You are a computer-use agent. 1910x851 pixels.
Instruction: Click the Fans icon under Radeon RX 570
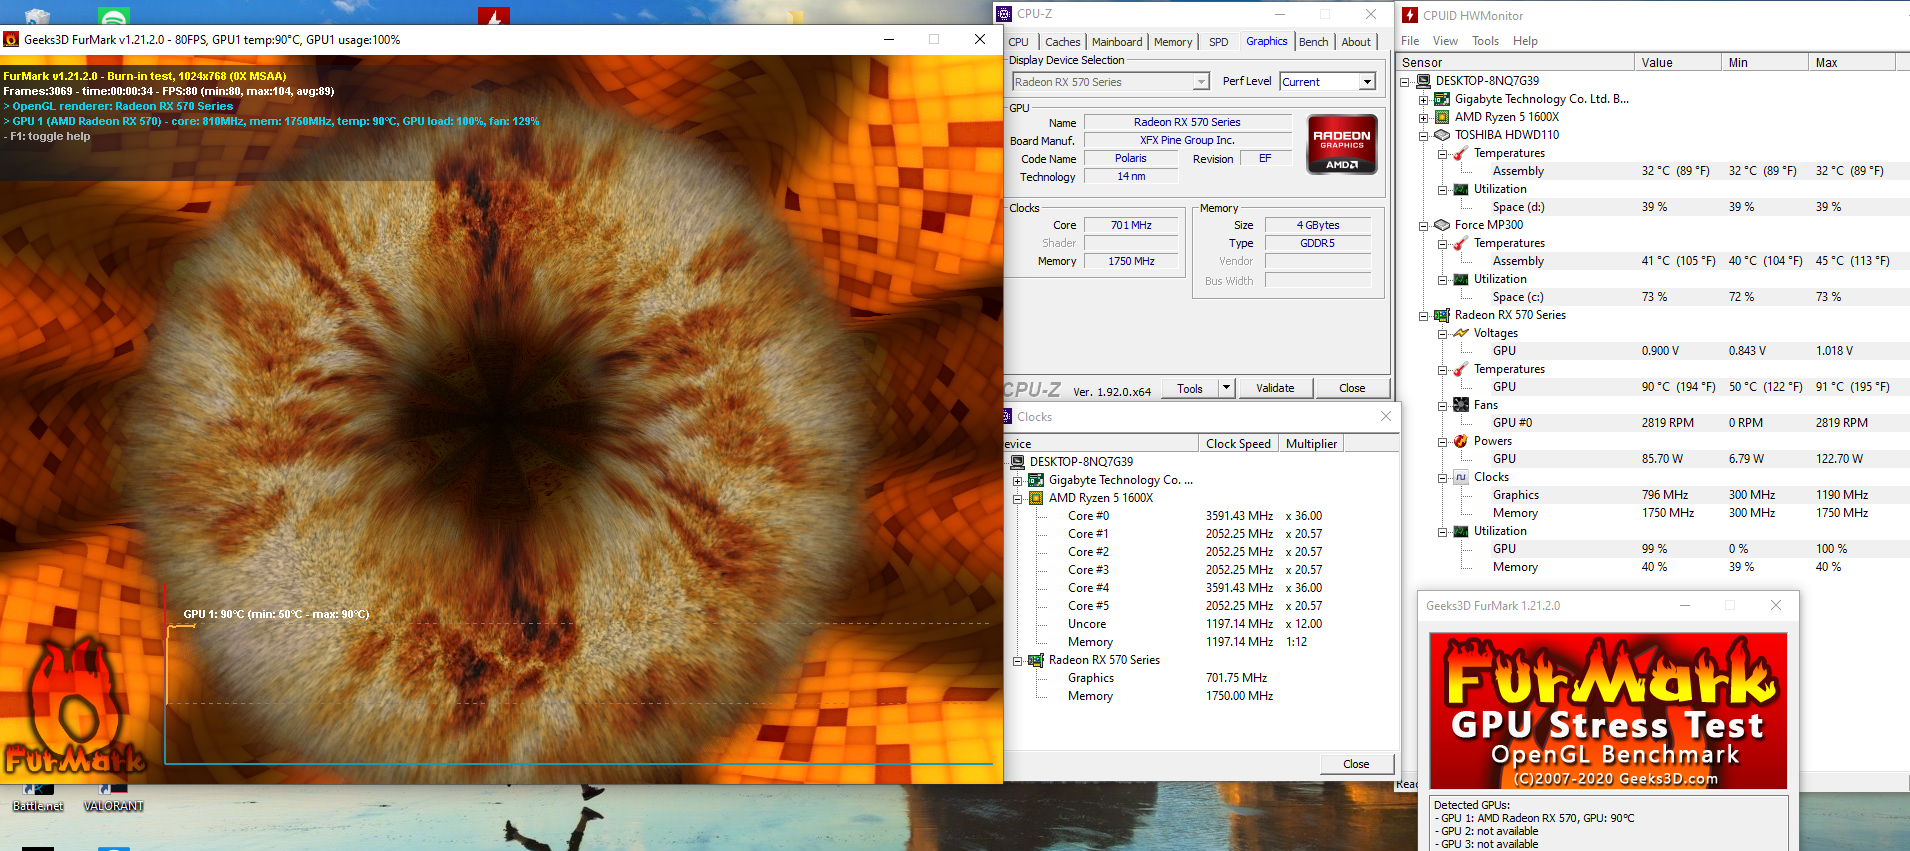click(1461, 405)
